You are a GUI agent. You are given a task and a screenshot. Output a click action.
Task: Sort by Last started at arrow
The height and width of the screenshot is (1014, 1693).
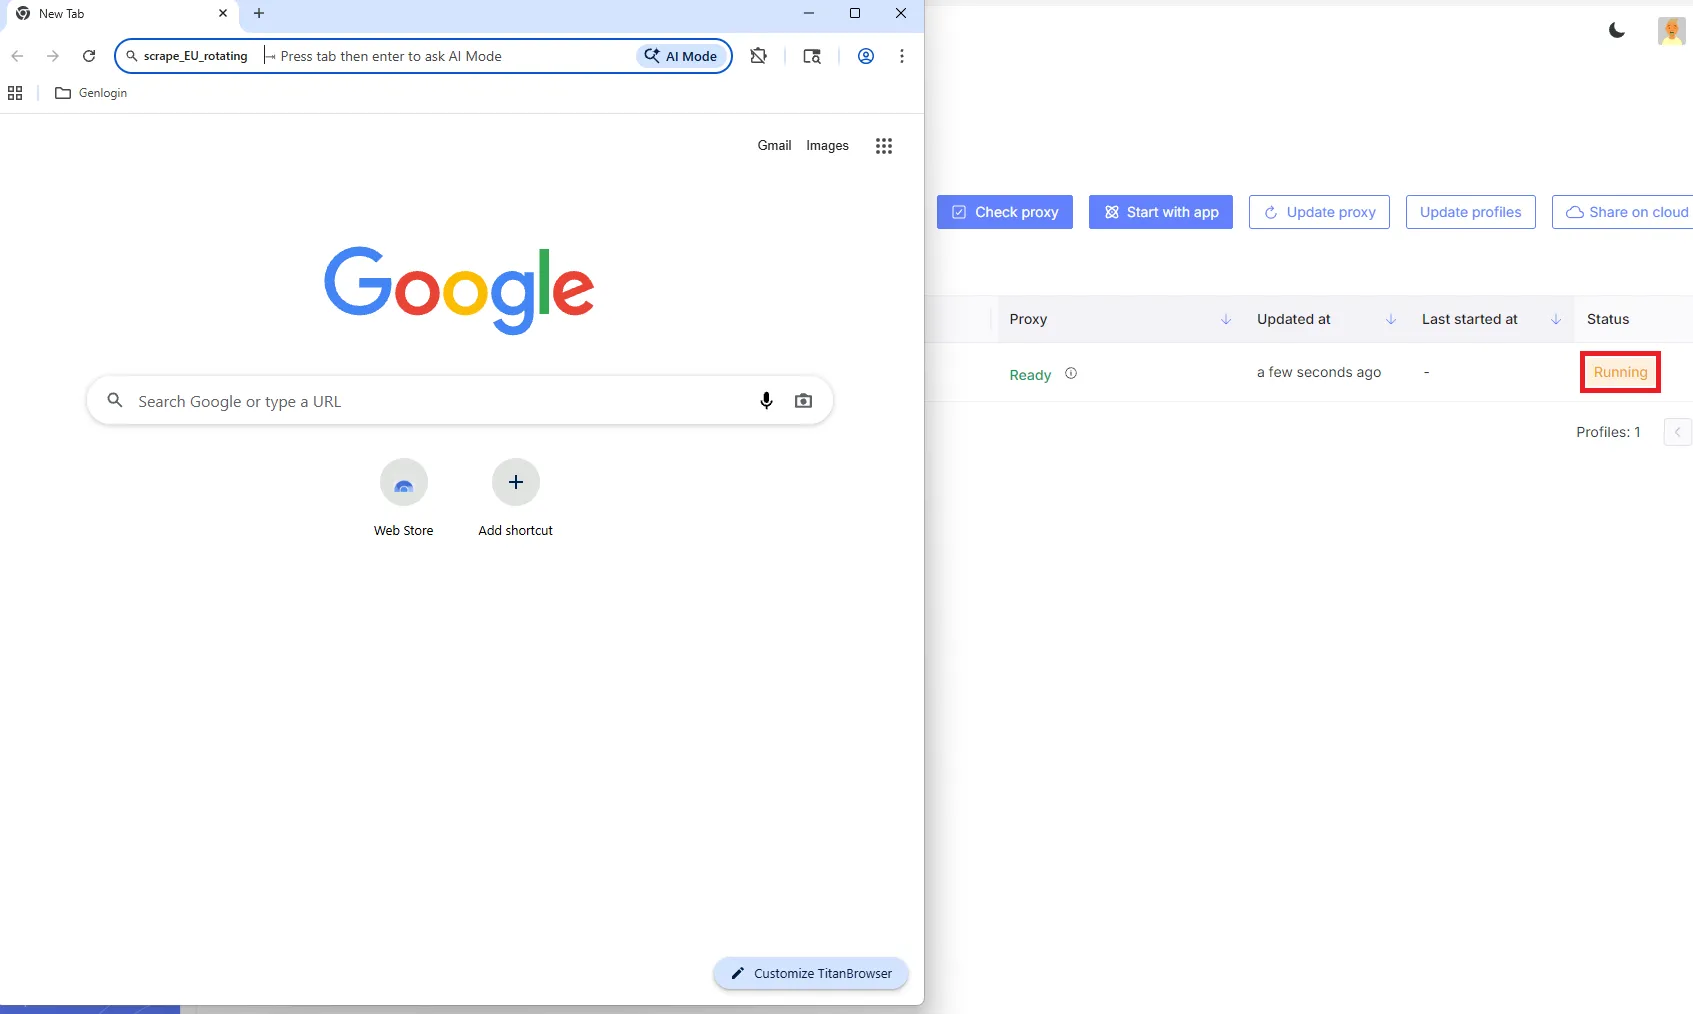coord(1556,319)
